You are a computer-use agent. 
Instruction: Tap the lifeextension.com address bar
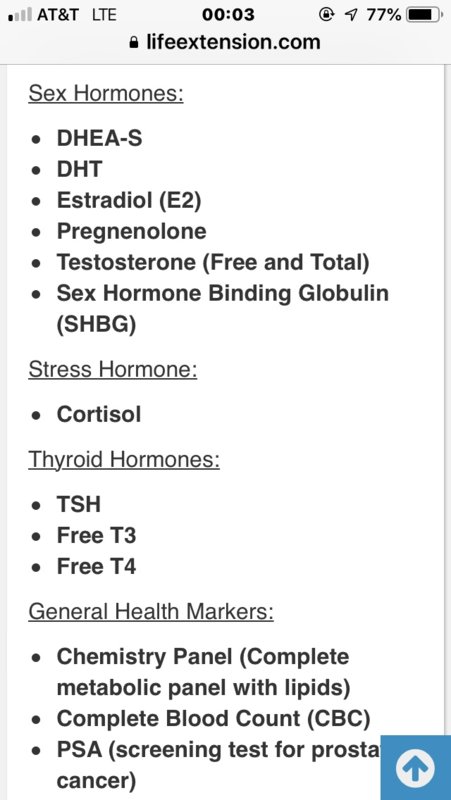[x=226, y=42]
